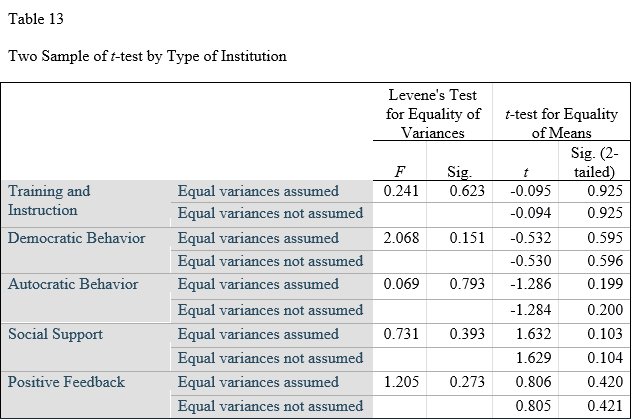The height and width of the screenshot is (420, 631).
Task: Select "Equal variances assumed" in Social Support row
Action: click(x=258, y=334)
